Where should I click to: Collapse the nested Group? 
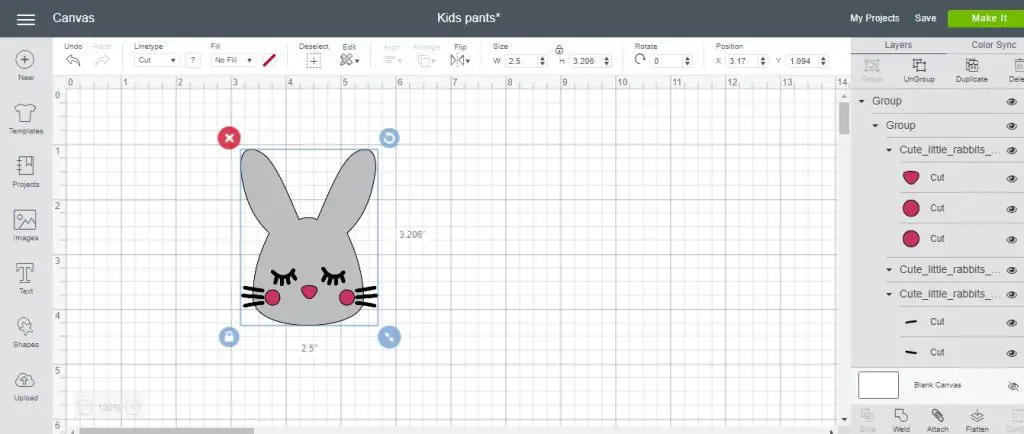(x=875, y=125)
